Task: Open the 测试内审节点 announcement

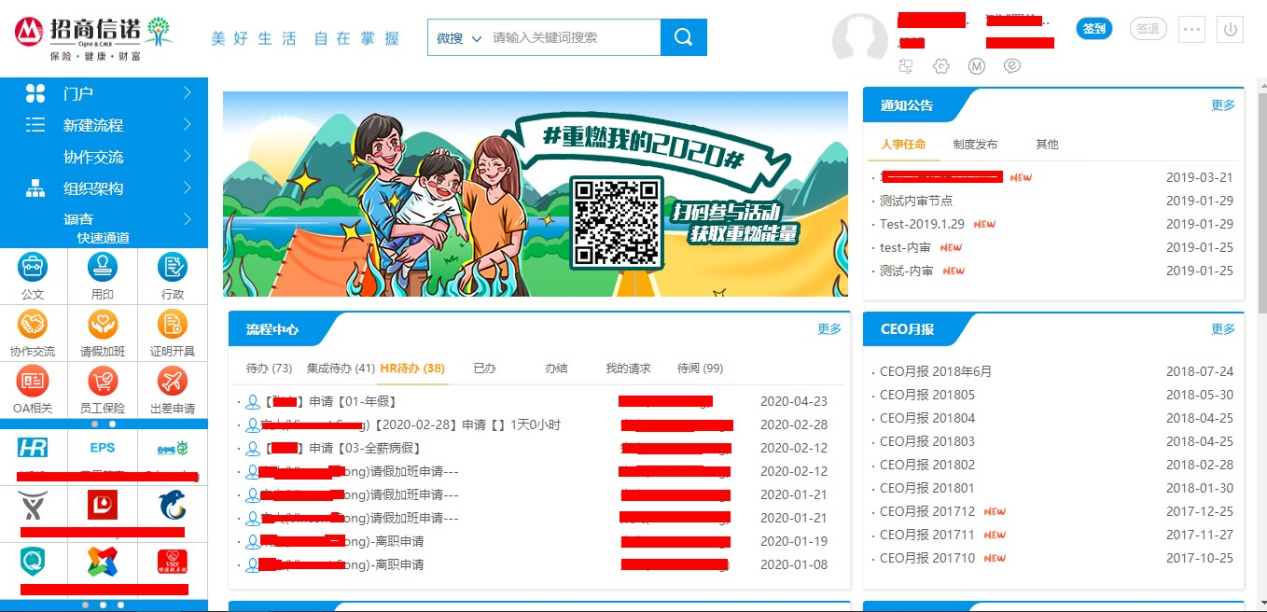Action: [916, 201]
